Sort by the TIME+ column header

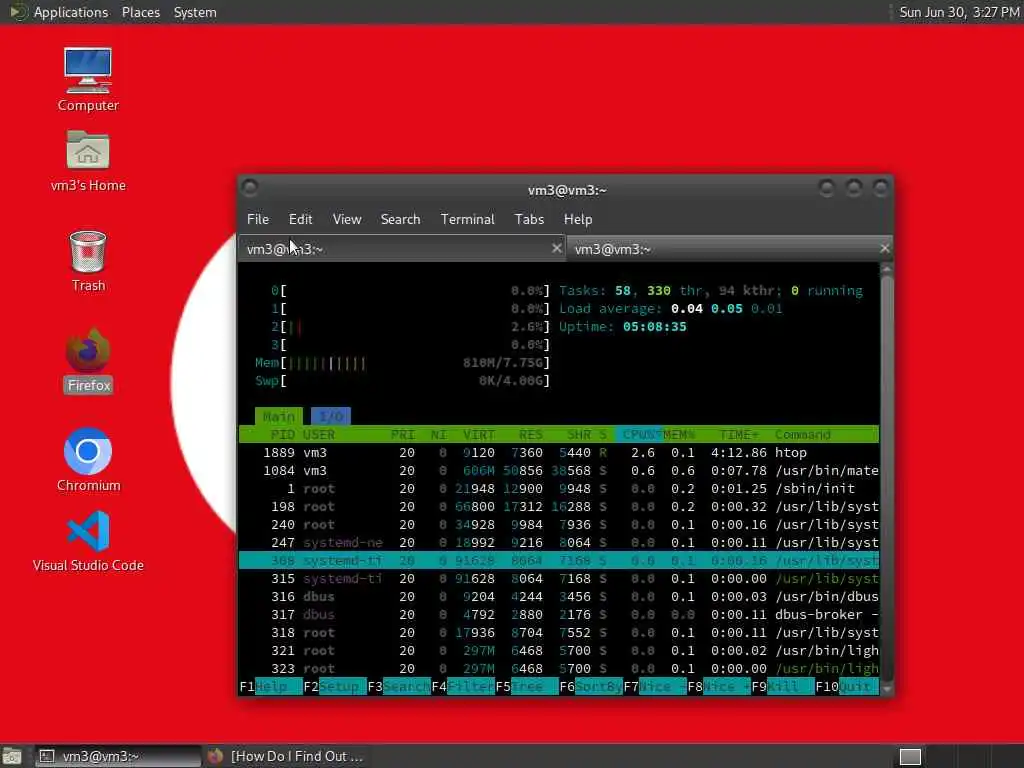point(739,434)
